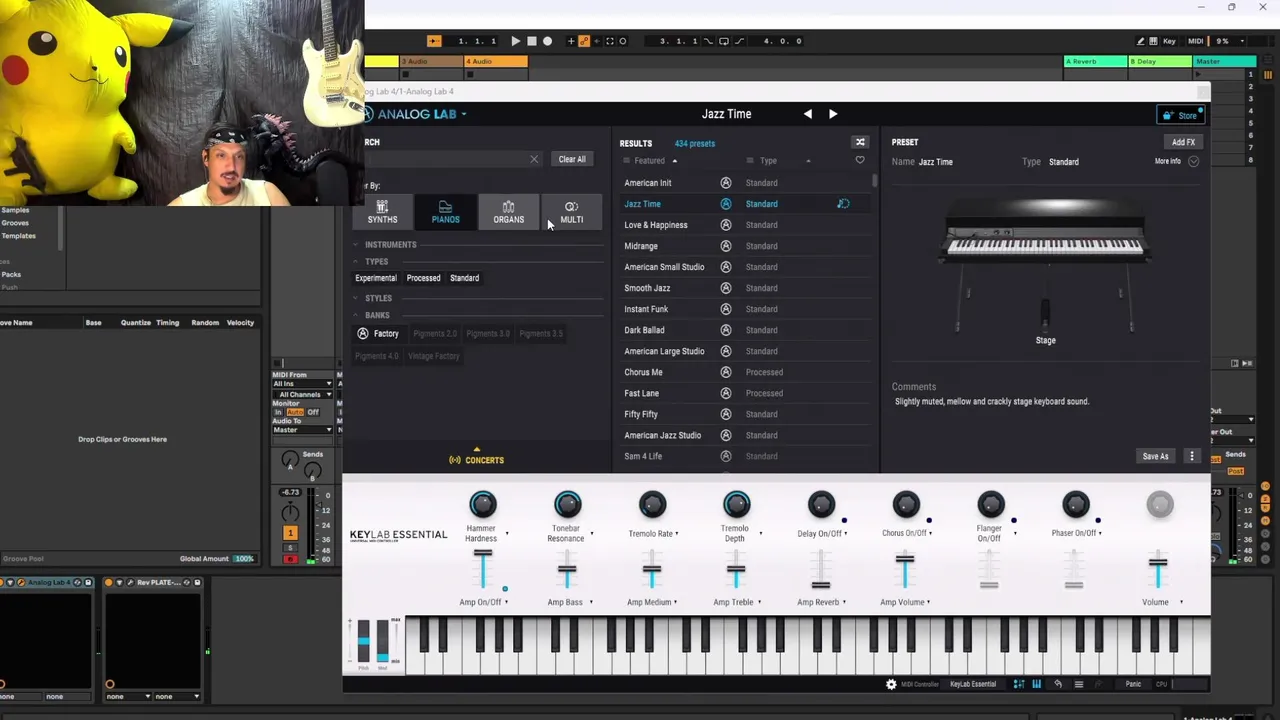Filter results by liked heart icon
1280x720 pixels.
860,160
